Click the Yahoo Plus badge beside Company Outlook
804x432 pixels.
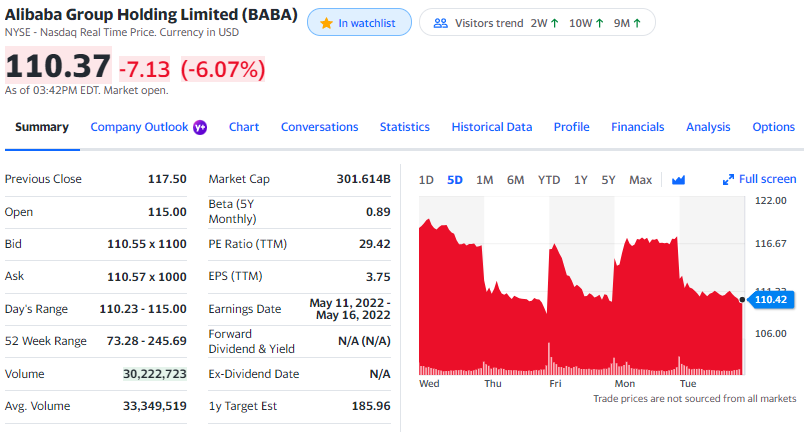pyautogui.click(x=200, y=128)
